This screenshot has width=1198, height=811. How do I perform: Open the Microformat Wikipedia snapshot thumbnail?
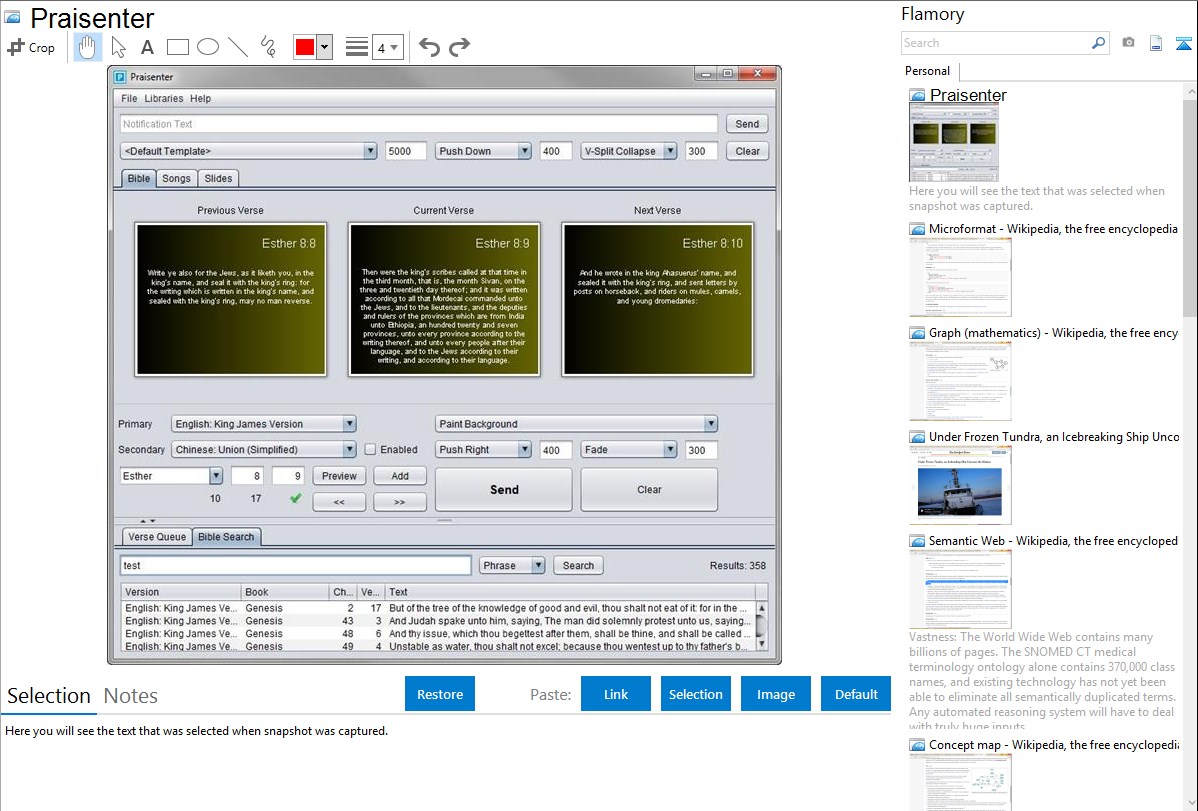point(960,277)
